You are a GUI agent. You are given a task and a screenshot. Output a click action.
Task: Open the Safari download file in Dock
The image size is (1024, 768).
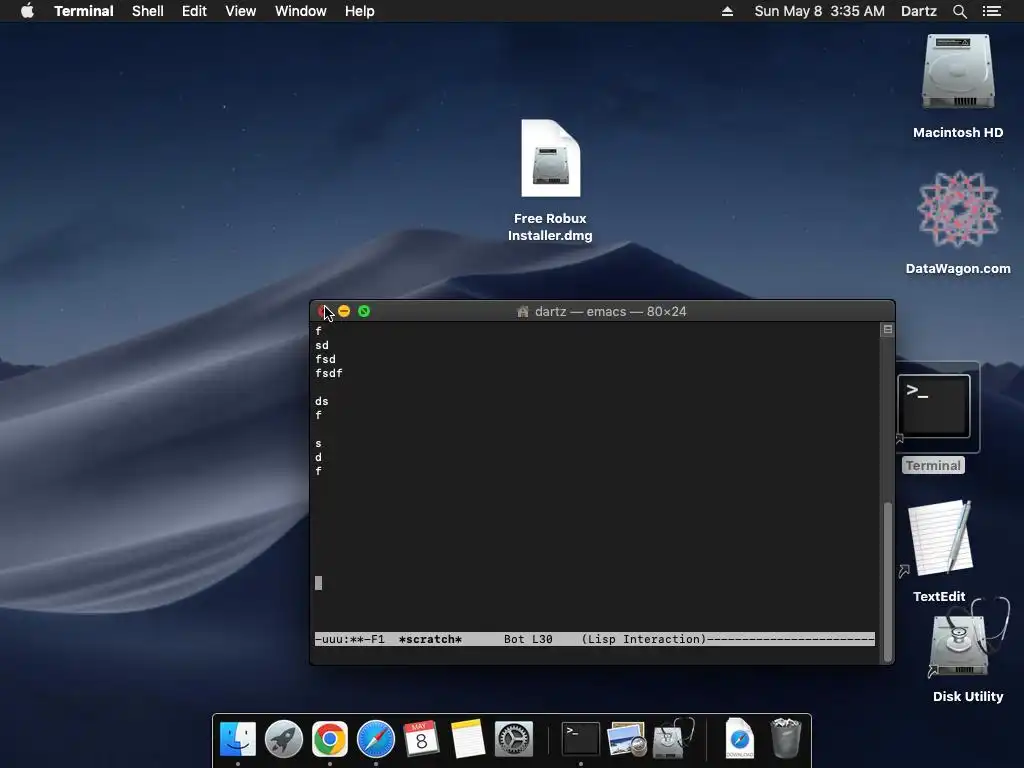[739, 739]
